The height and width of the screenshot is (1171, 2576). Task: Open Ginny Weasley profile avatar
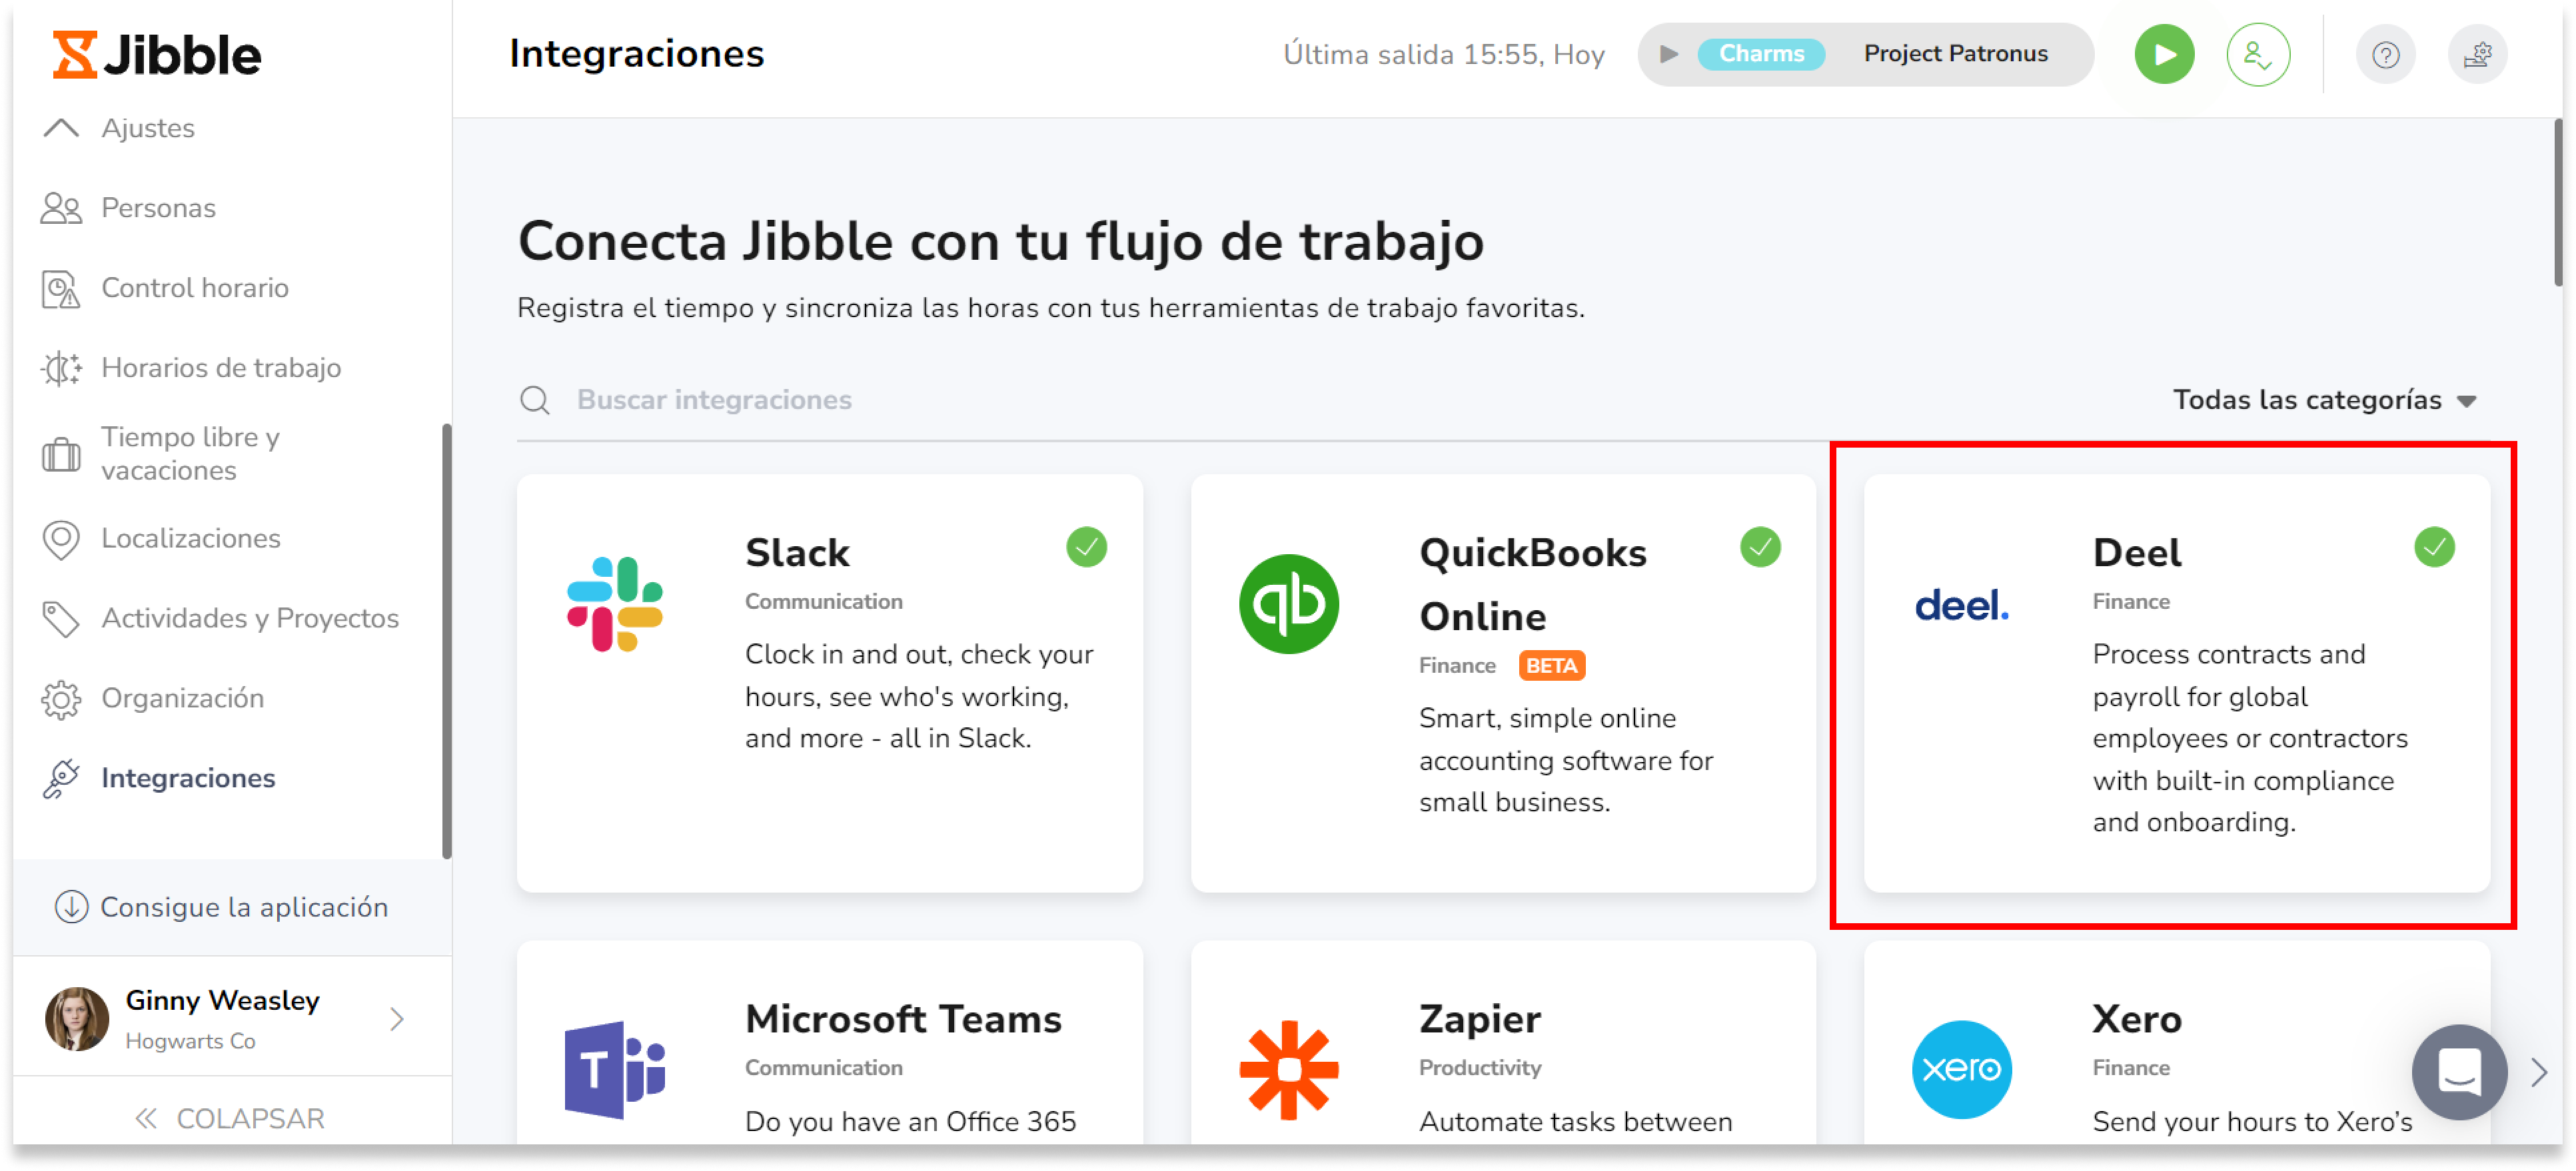77,1018
